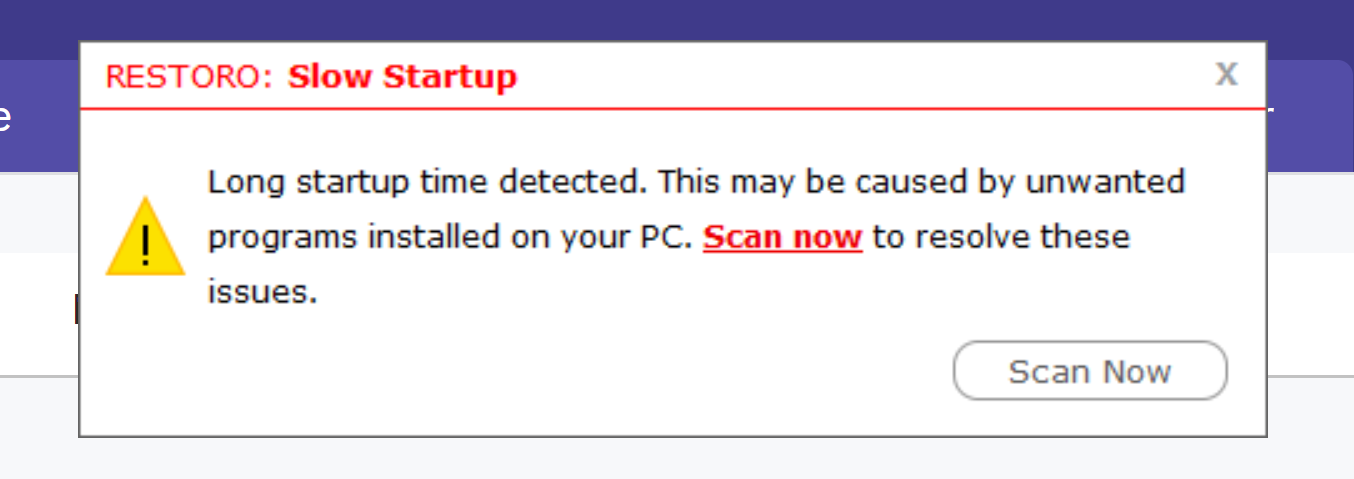Click the light gray page area below popup
The width and height of the screenshot is (1354, 479).
coord(677,458)
